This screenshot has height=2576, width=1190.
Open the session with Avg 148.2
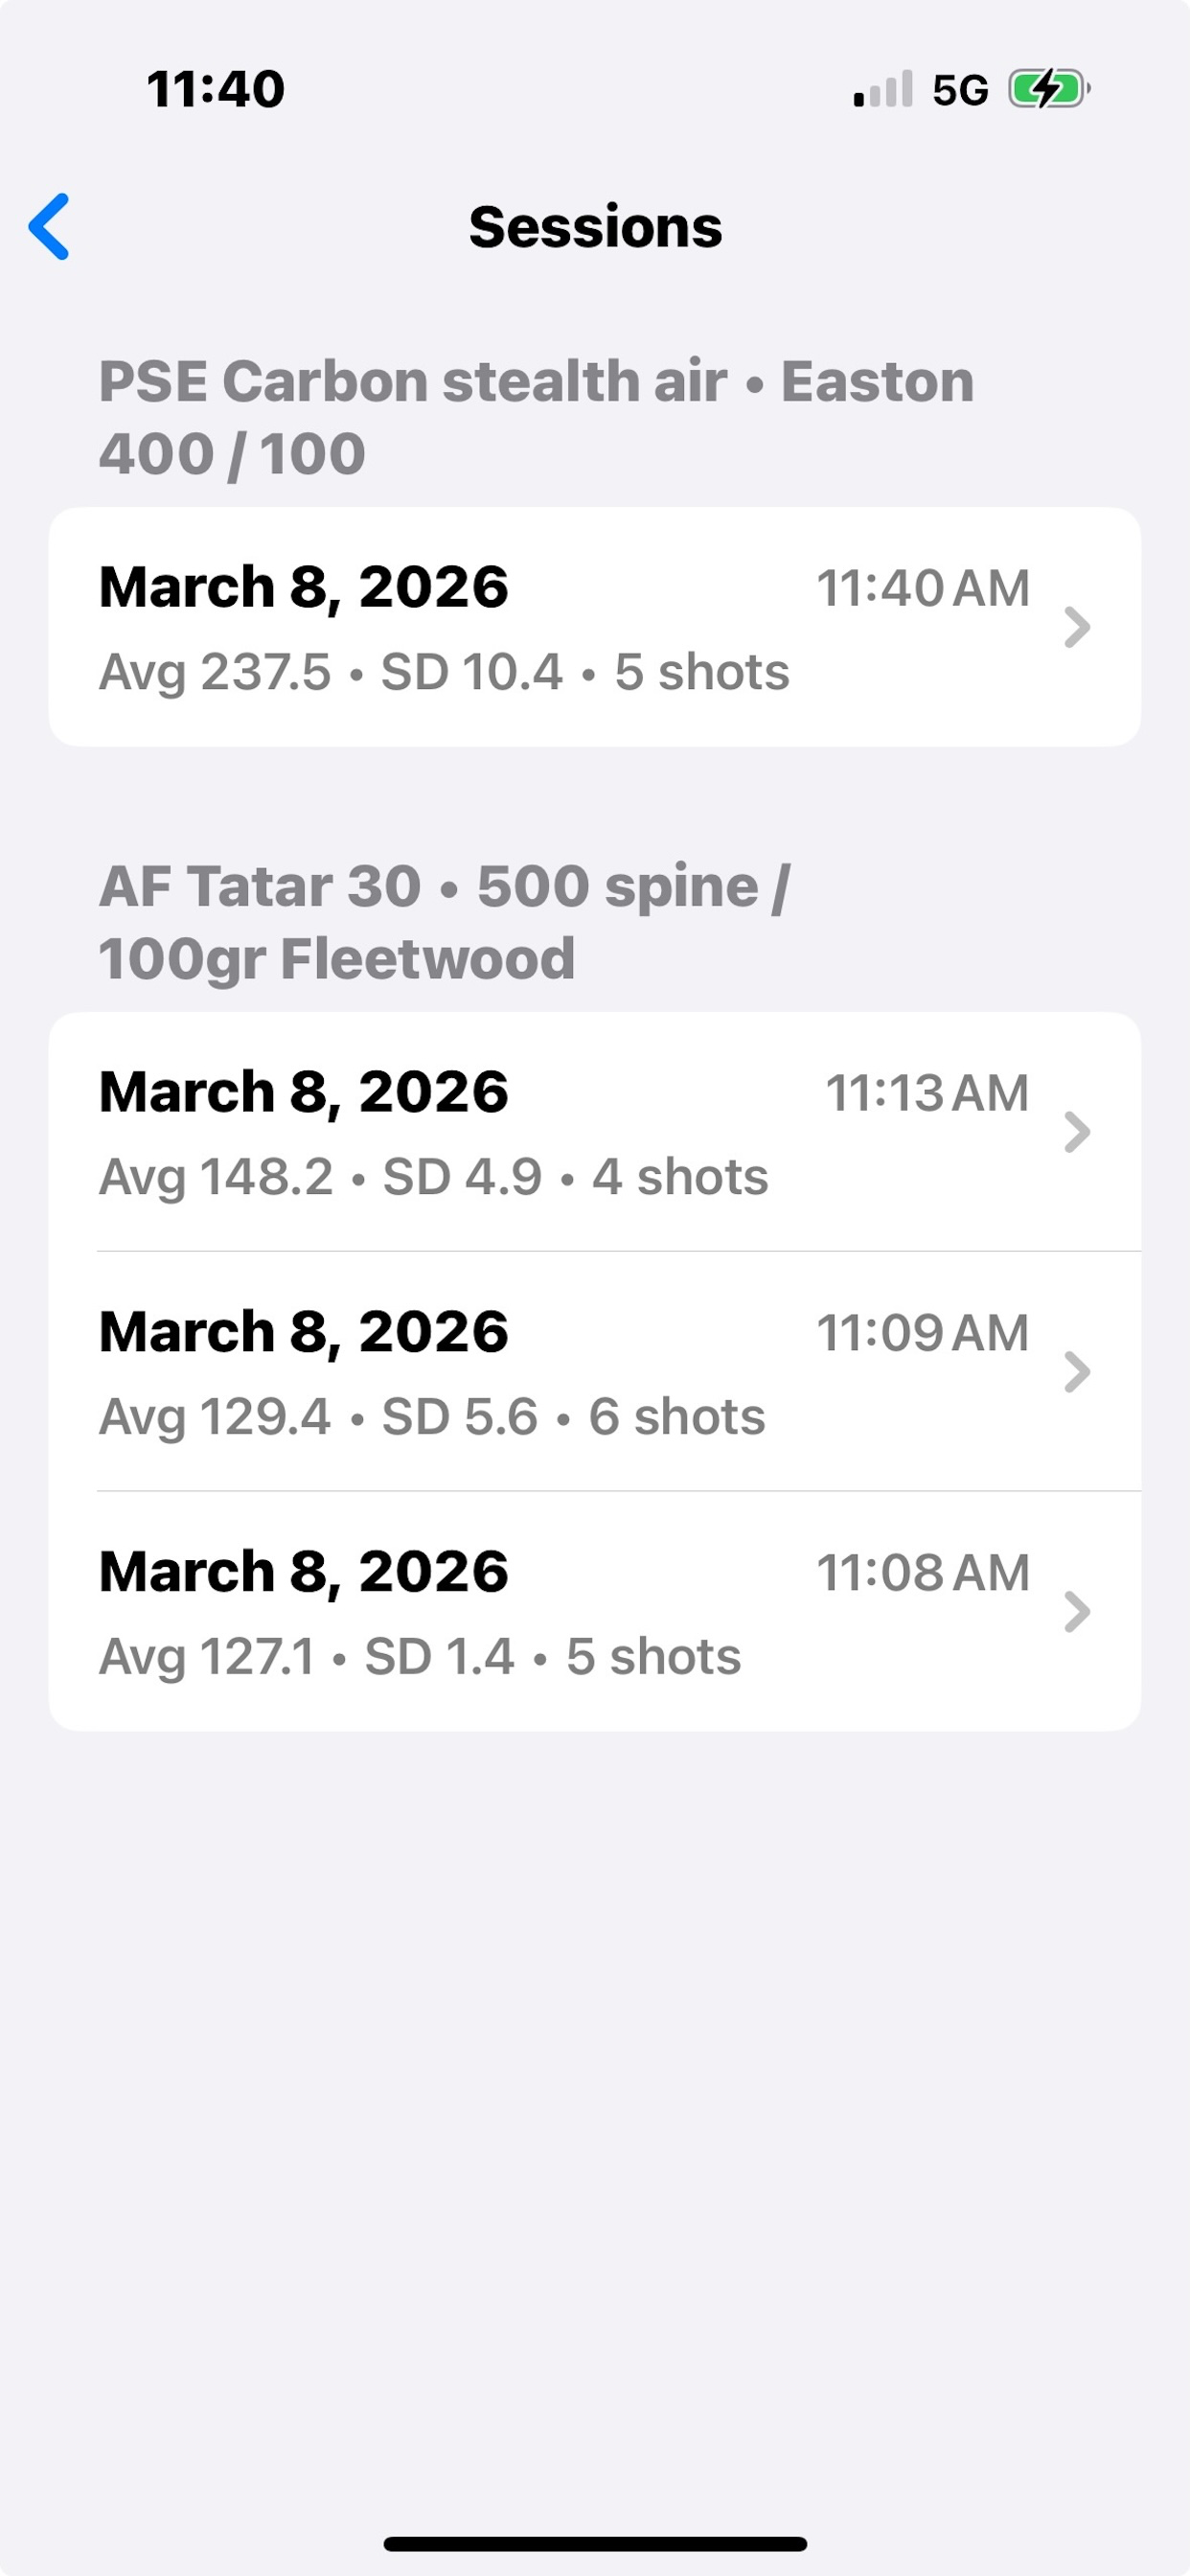click(595, 1132)
